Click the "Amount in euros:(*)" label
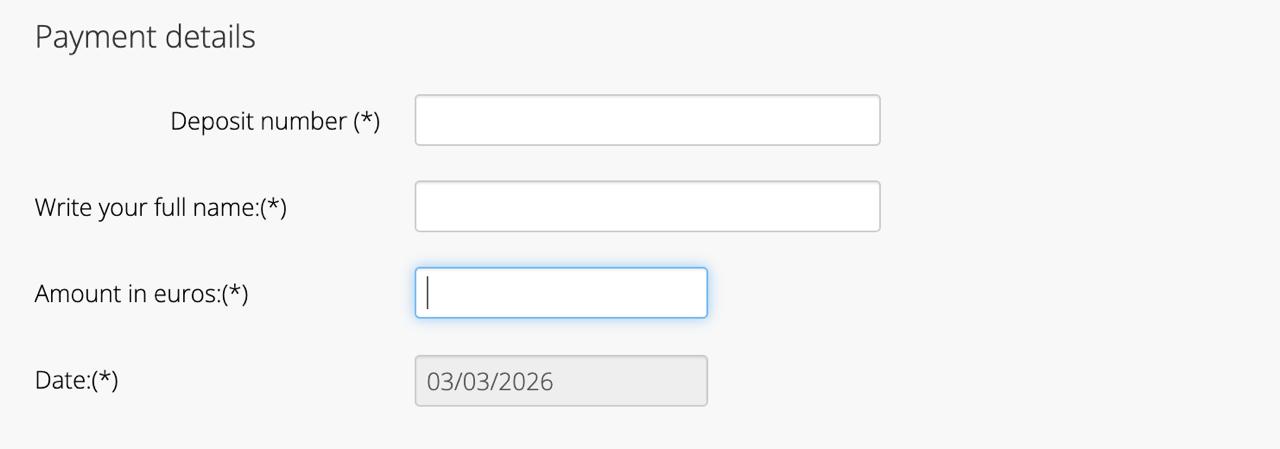This screenshot has width=1280, height=449. 141,294
